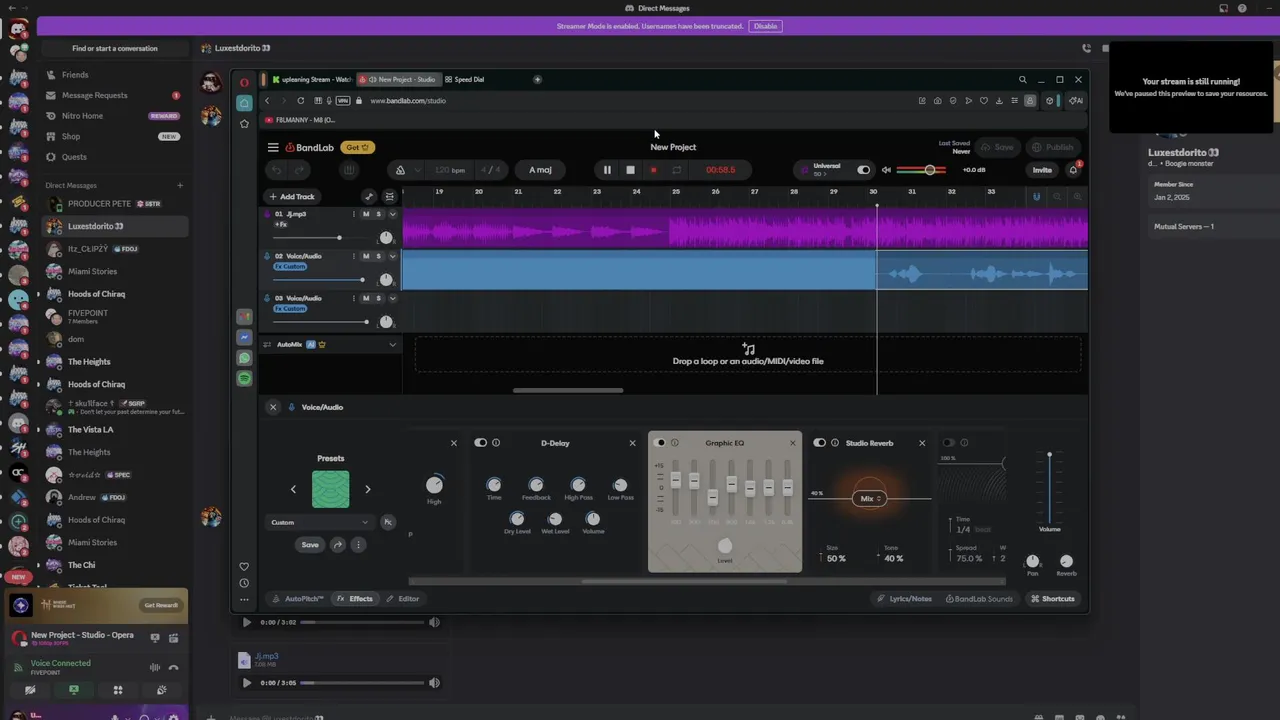Image resolution: width=1280 pixels, height=720 pixels.
Task: Click the red record button
Action: (x=653, y=170)
